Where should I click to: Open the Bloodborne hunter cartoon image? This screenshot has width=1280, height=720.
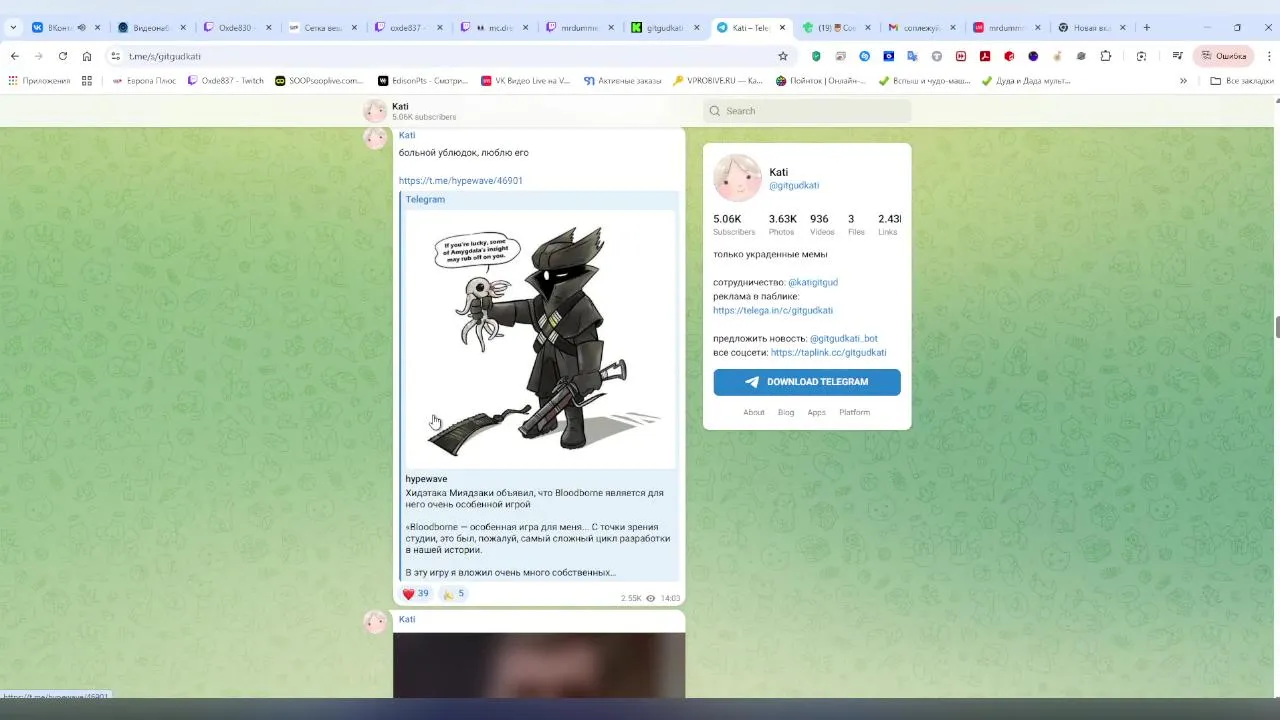(x=540, y=339)
